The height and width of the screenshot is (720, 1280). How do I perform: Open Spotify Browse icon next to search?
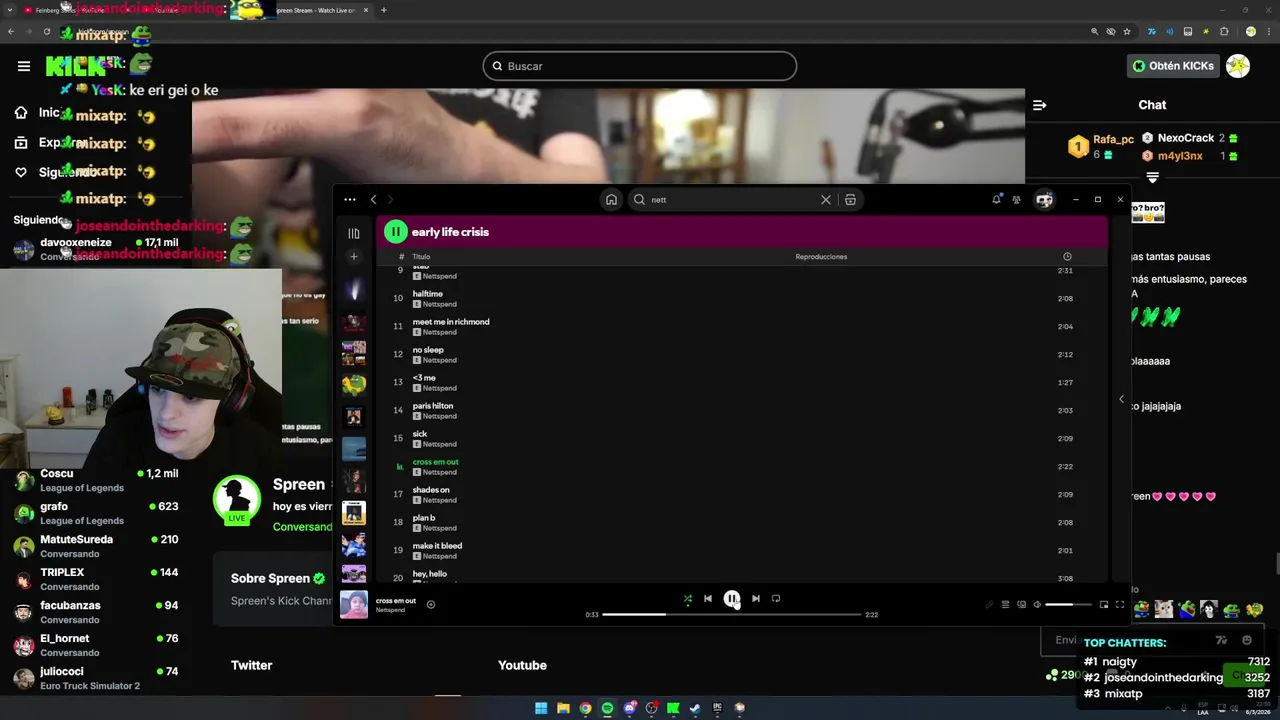point(850,200)
